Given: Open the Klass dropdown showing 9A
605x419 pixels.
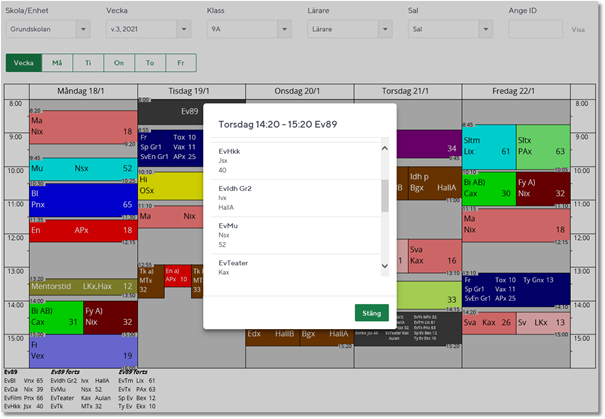Looking at the screenshot, I should tap(250, 29).
